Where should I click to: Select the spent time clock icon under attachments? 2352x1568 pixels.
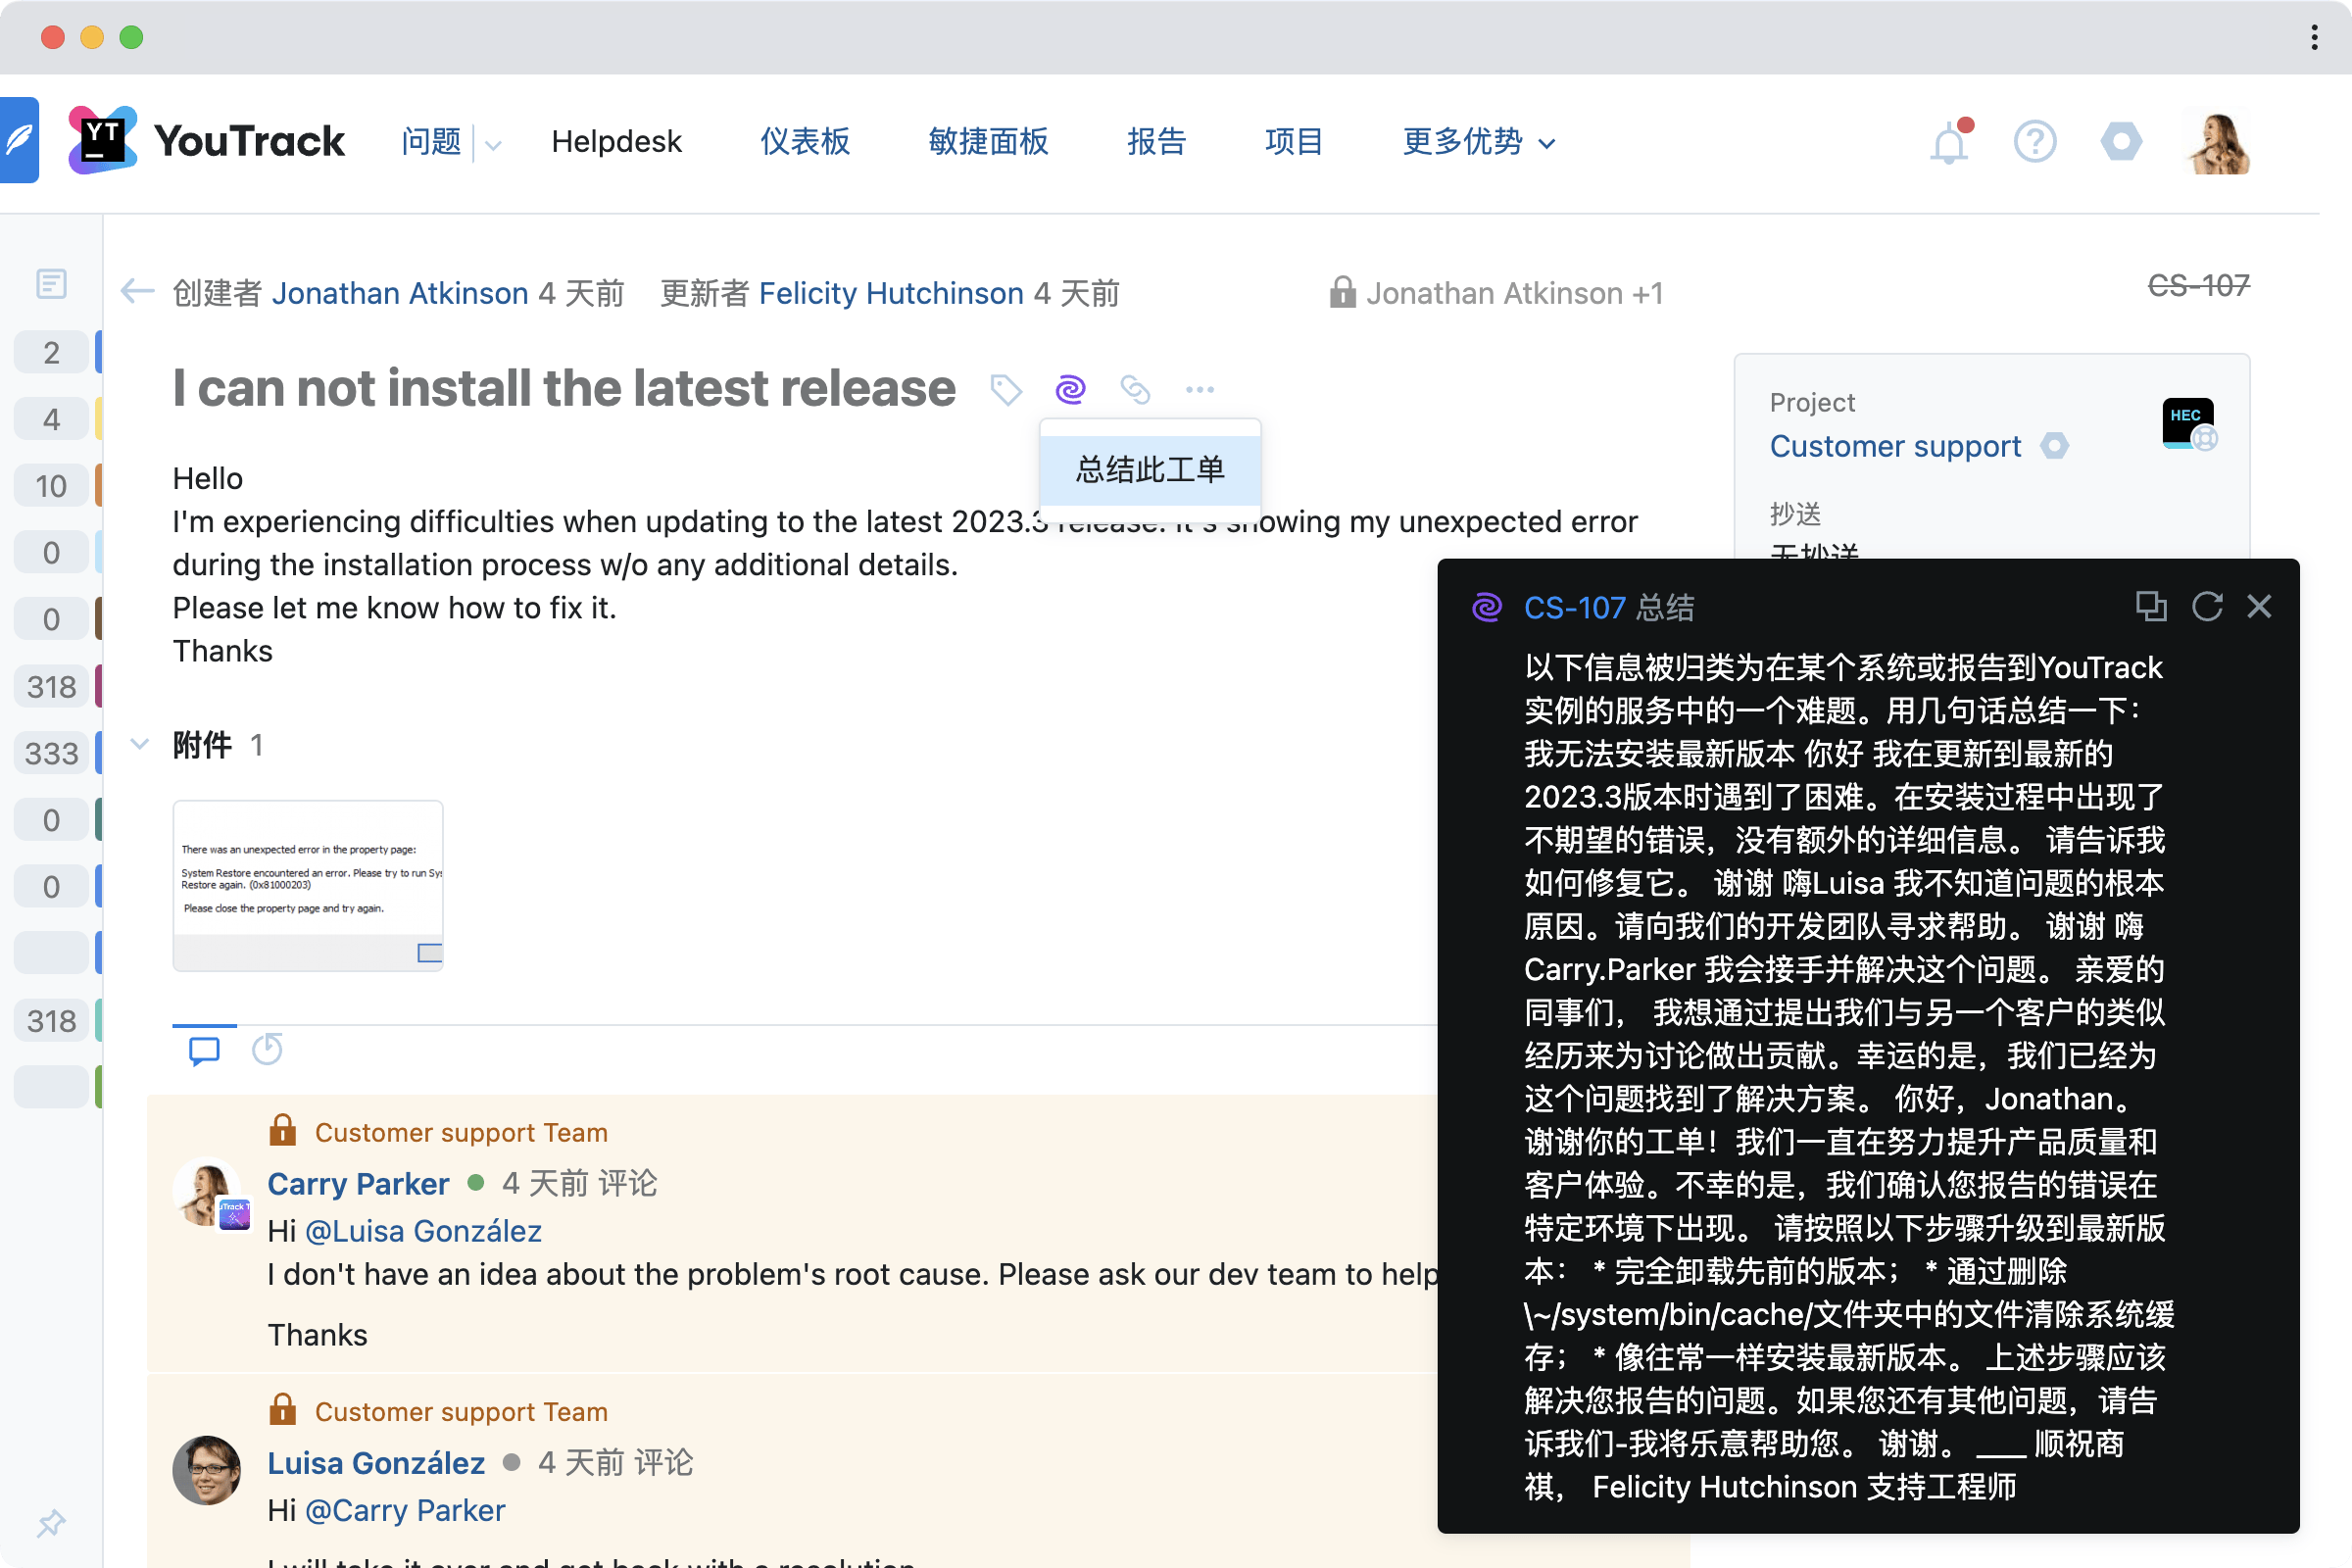coord(267,1050)
